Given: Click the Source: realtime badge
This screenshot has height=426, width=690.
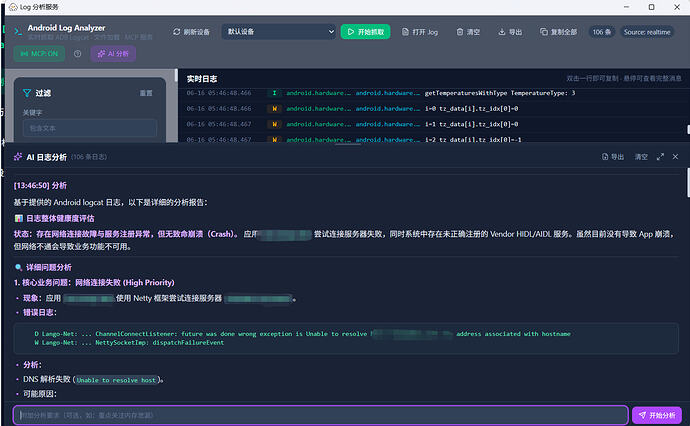Looking at the screenshot, I should click(x=647, y=32).
